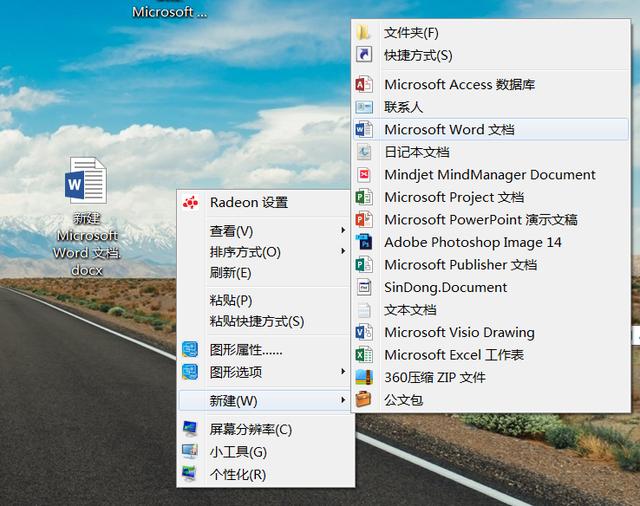
Task: Expand the 查看(V) submenu arrow
Action: coord(343,231)
